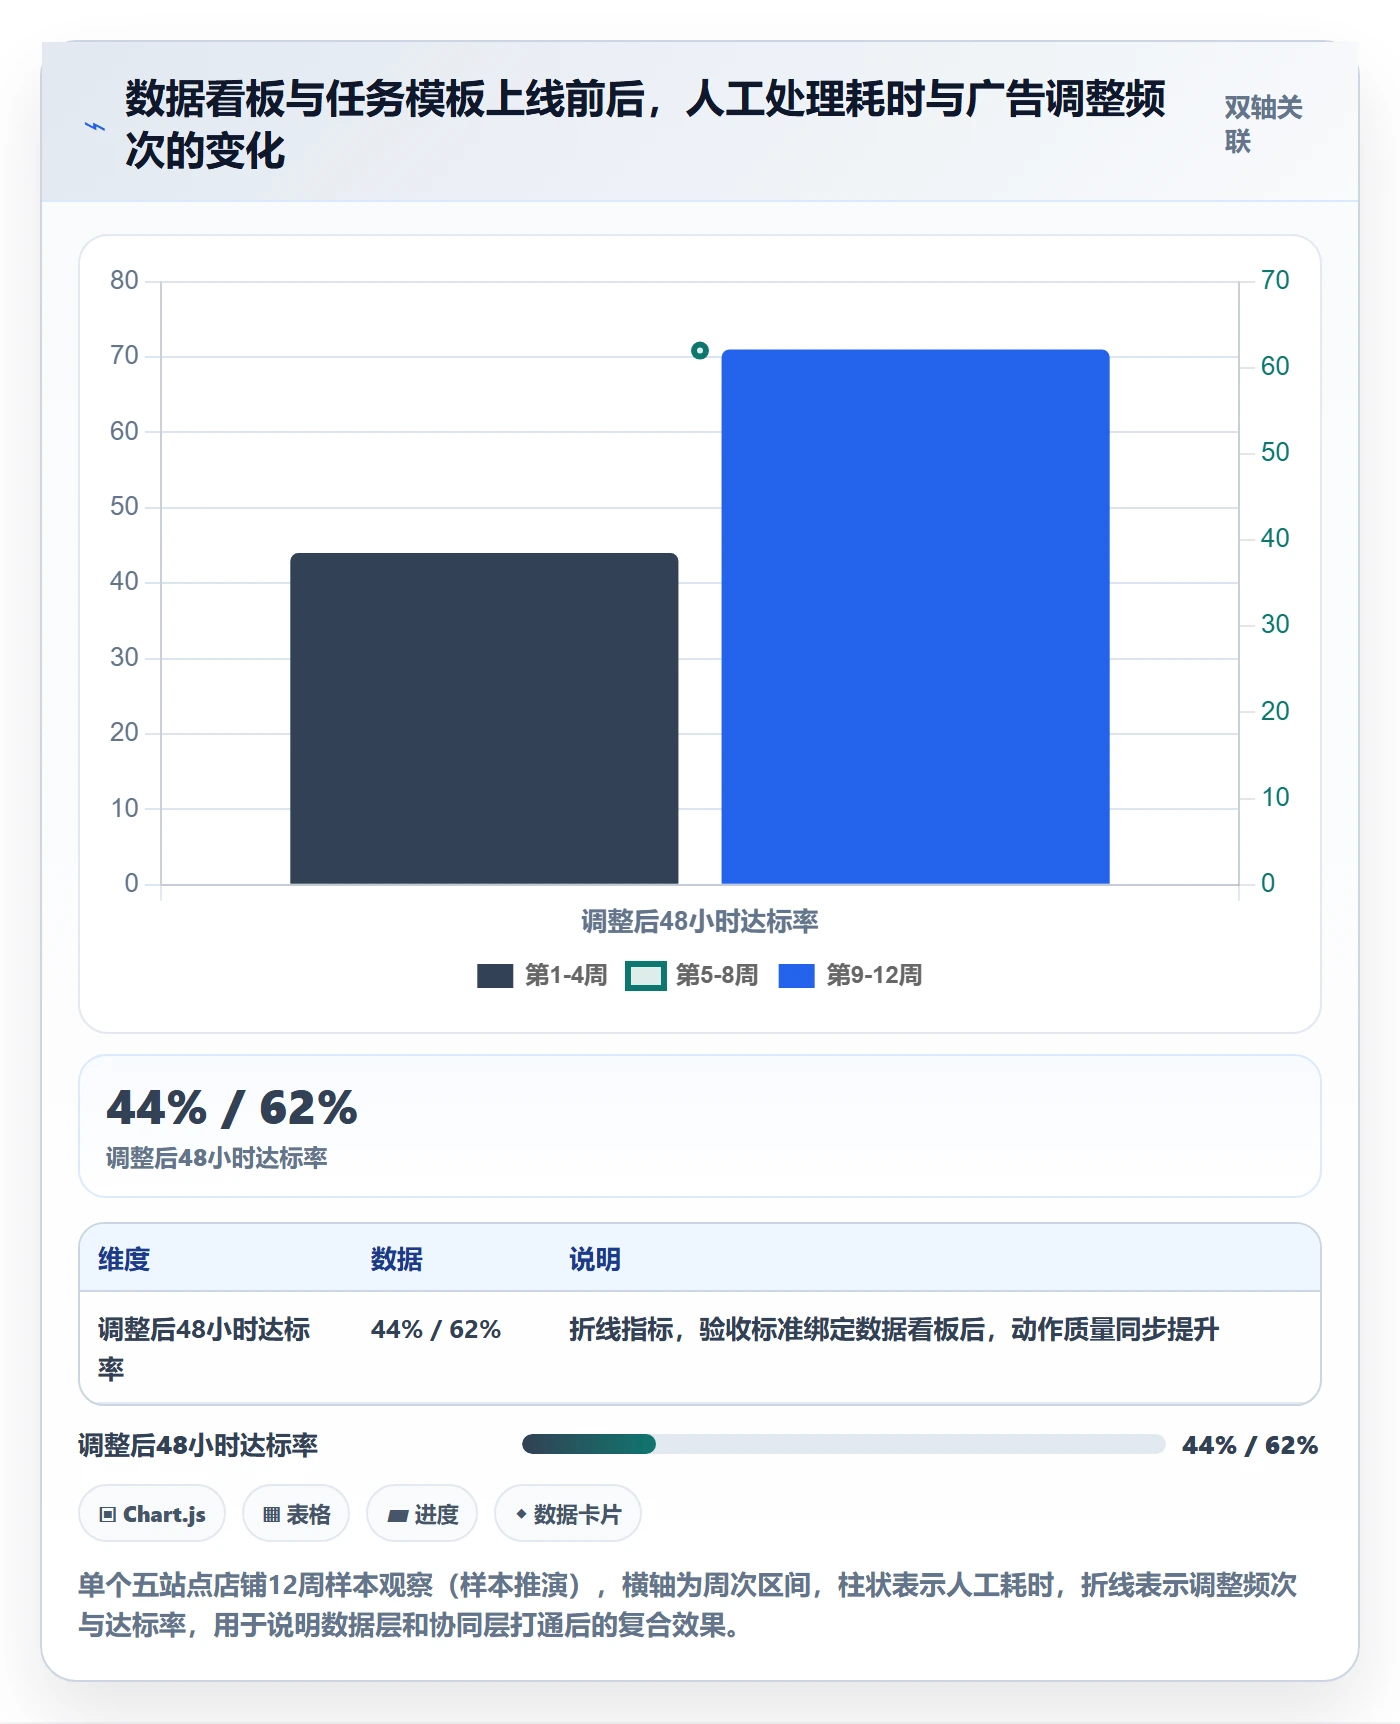Image resolution: width=1400 pixels, height=1724 pixels.
Task: Click the 表格 chip
Action: click(x=296, y=1514)
